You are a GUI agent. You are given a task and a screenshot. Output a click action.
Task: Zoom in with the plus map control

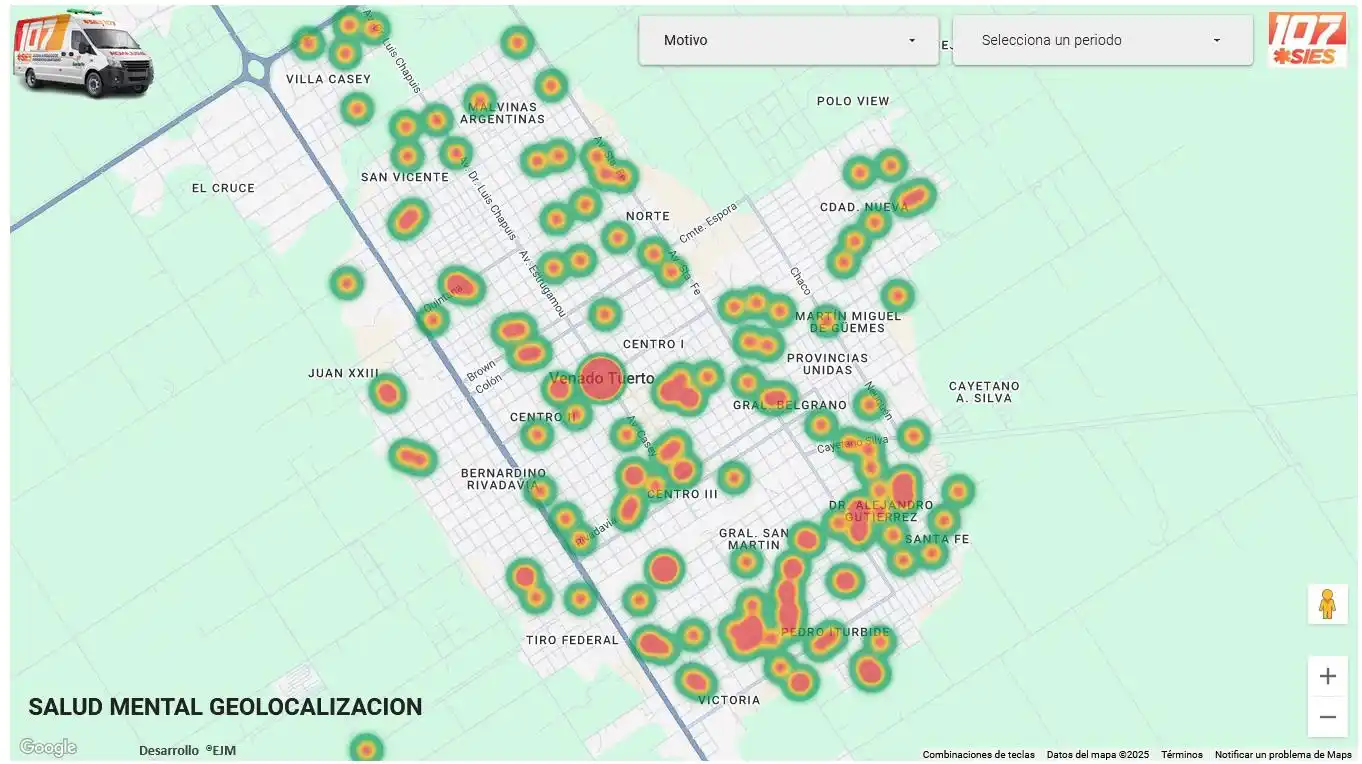click(x=1327, y=675)
